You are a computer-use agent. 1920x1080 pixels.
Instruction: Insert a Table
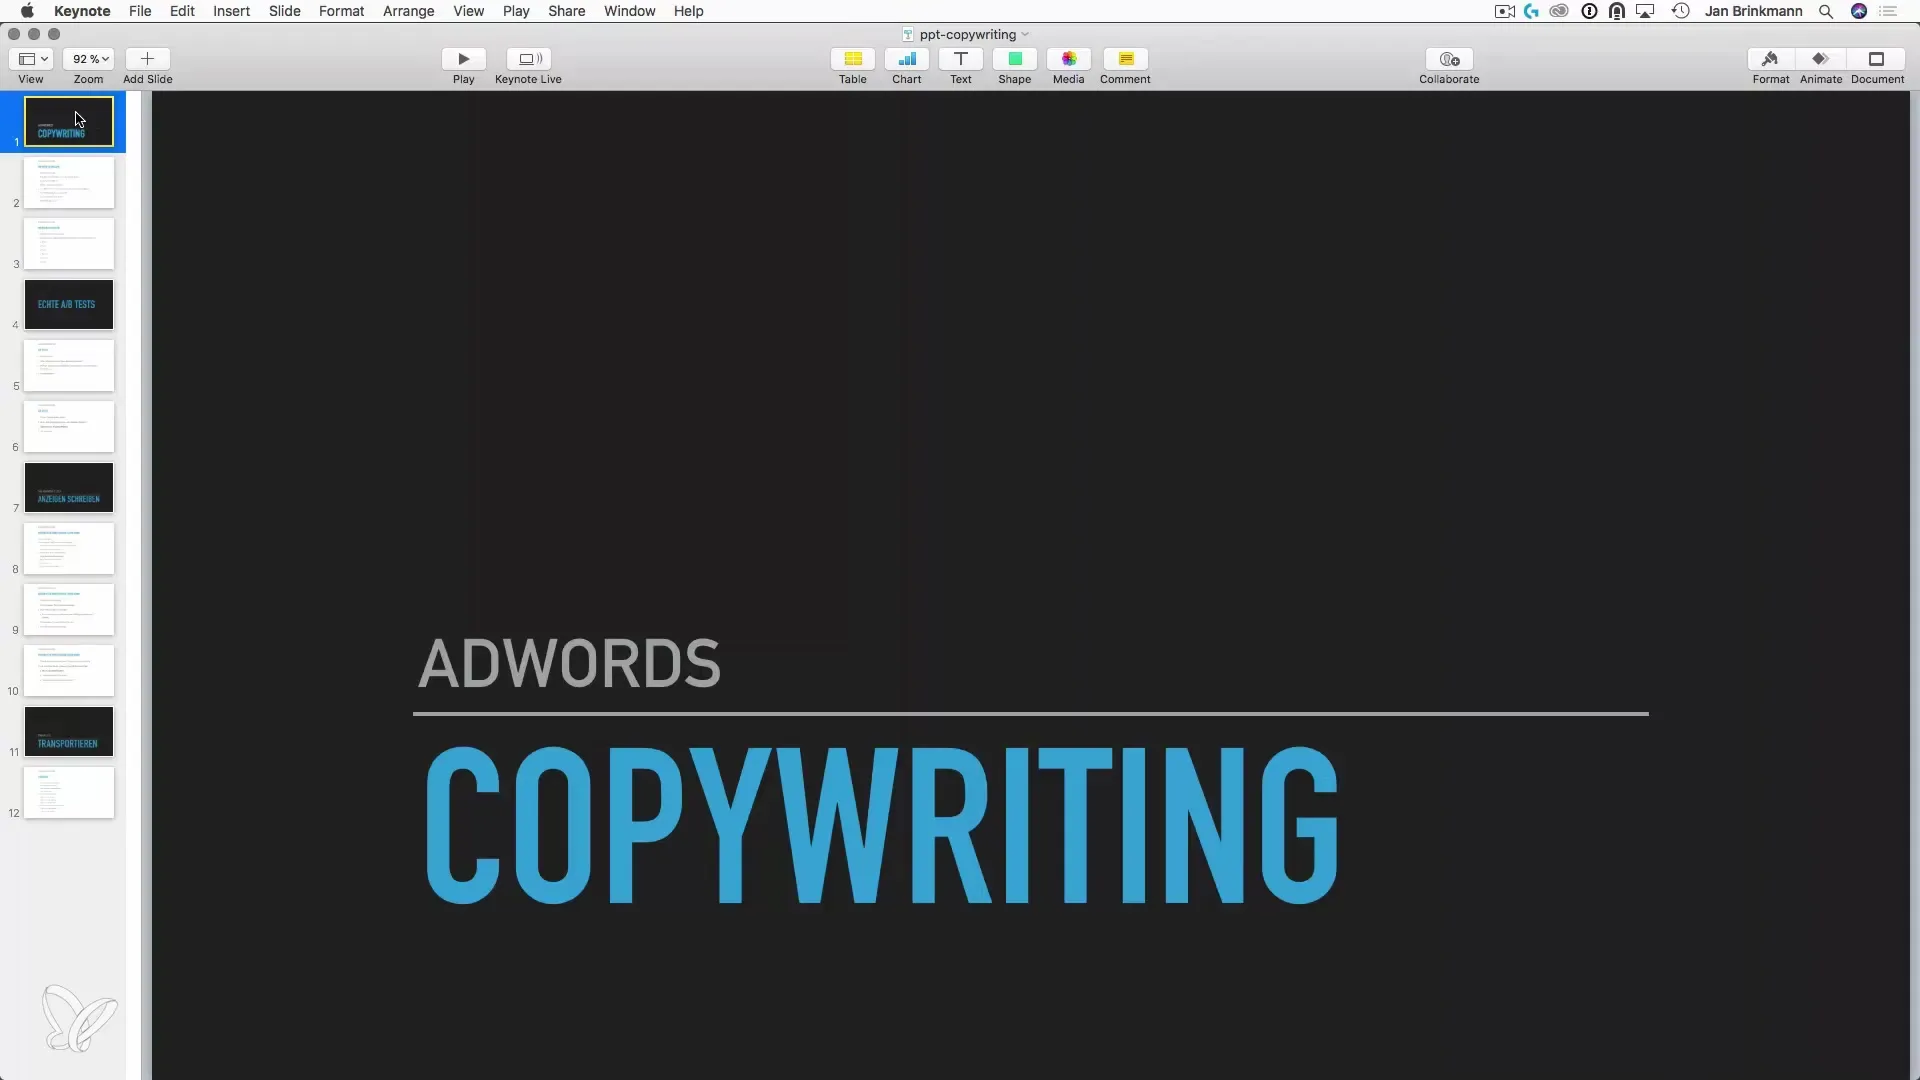(853, 59)
